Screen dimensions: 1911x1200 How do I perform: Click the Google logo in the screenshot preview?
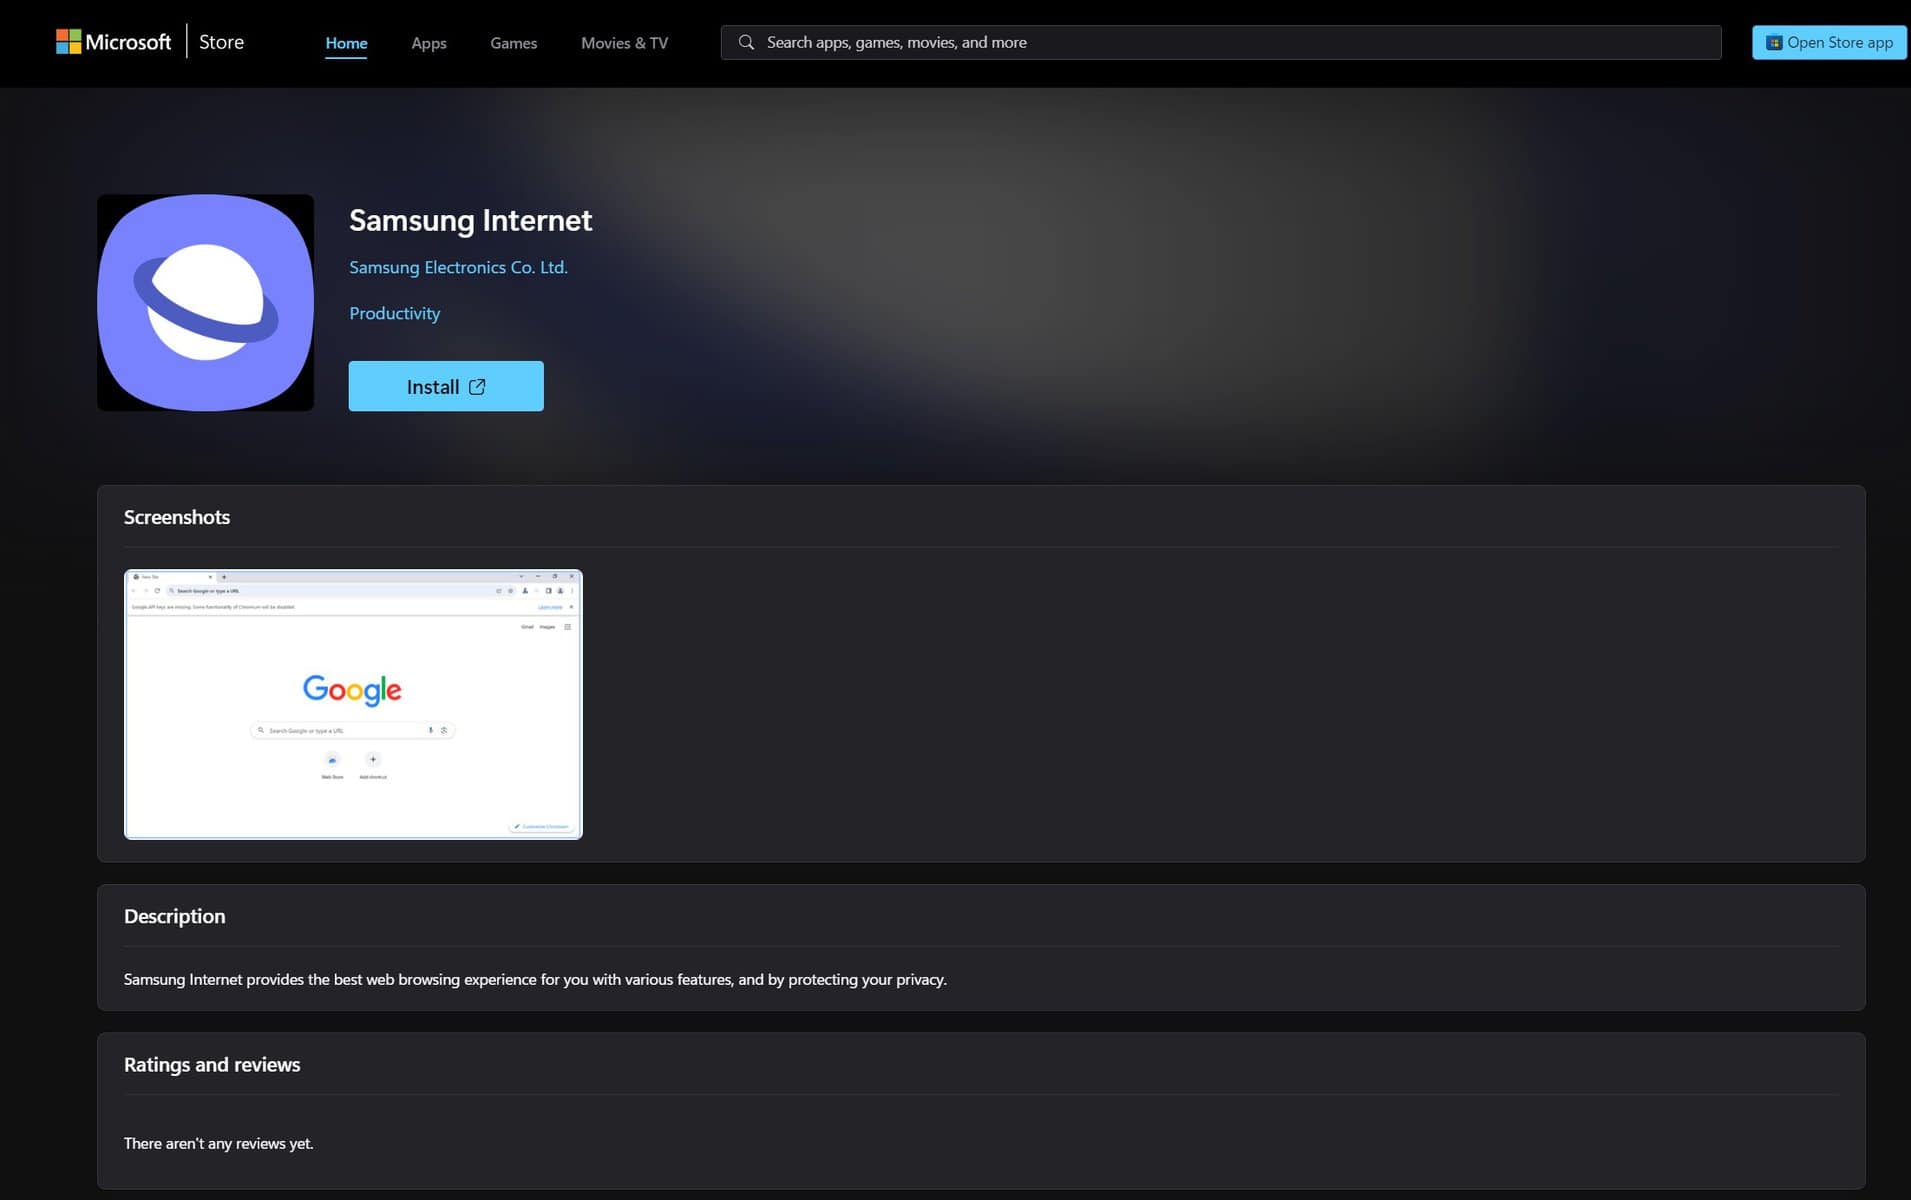(352, 689)
